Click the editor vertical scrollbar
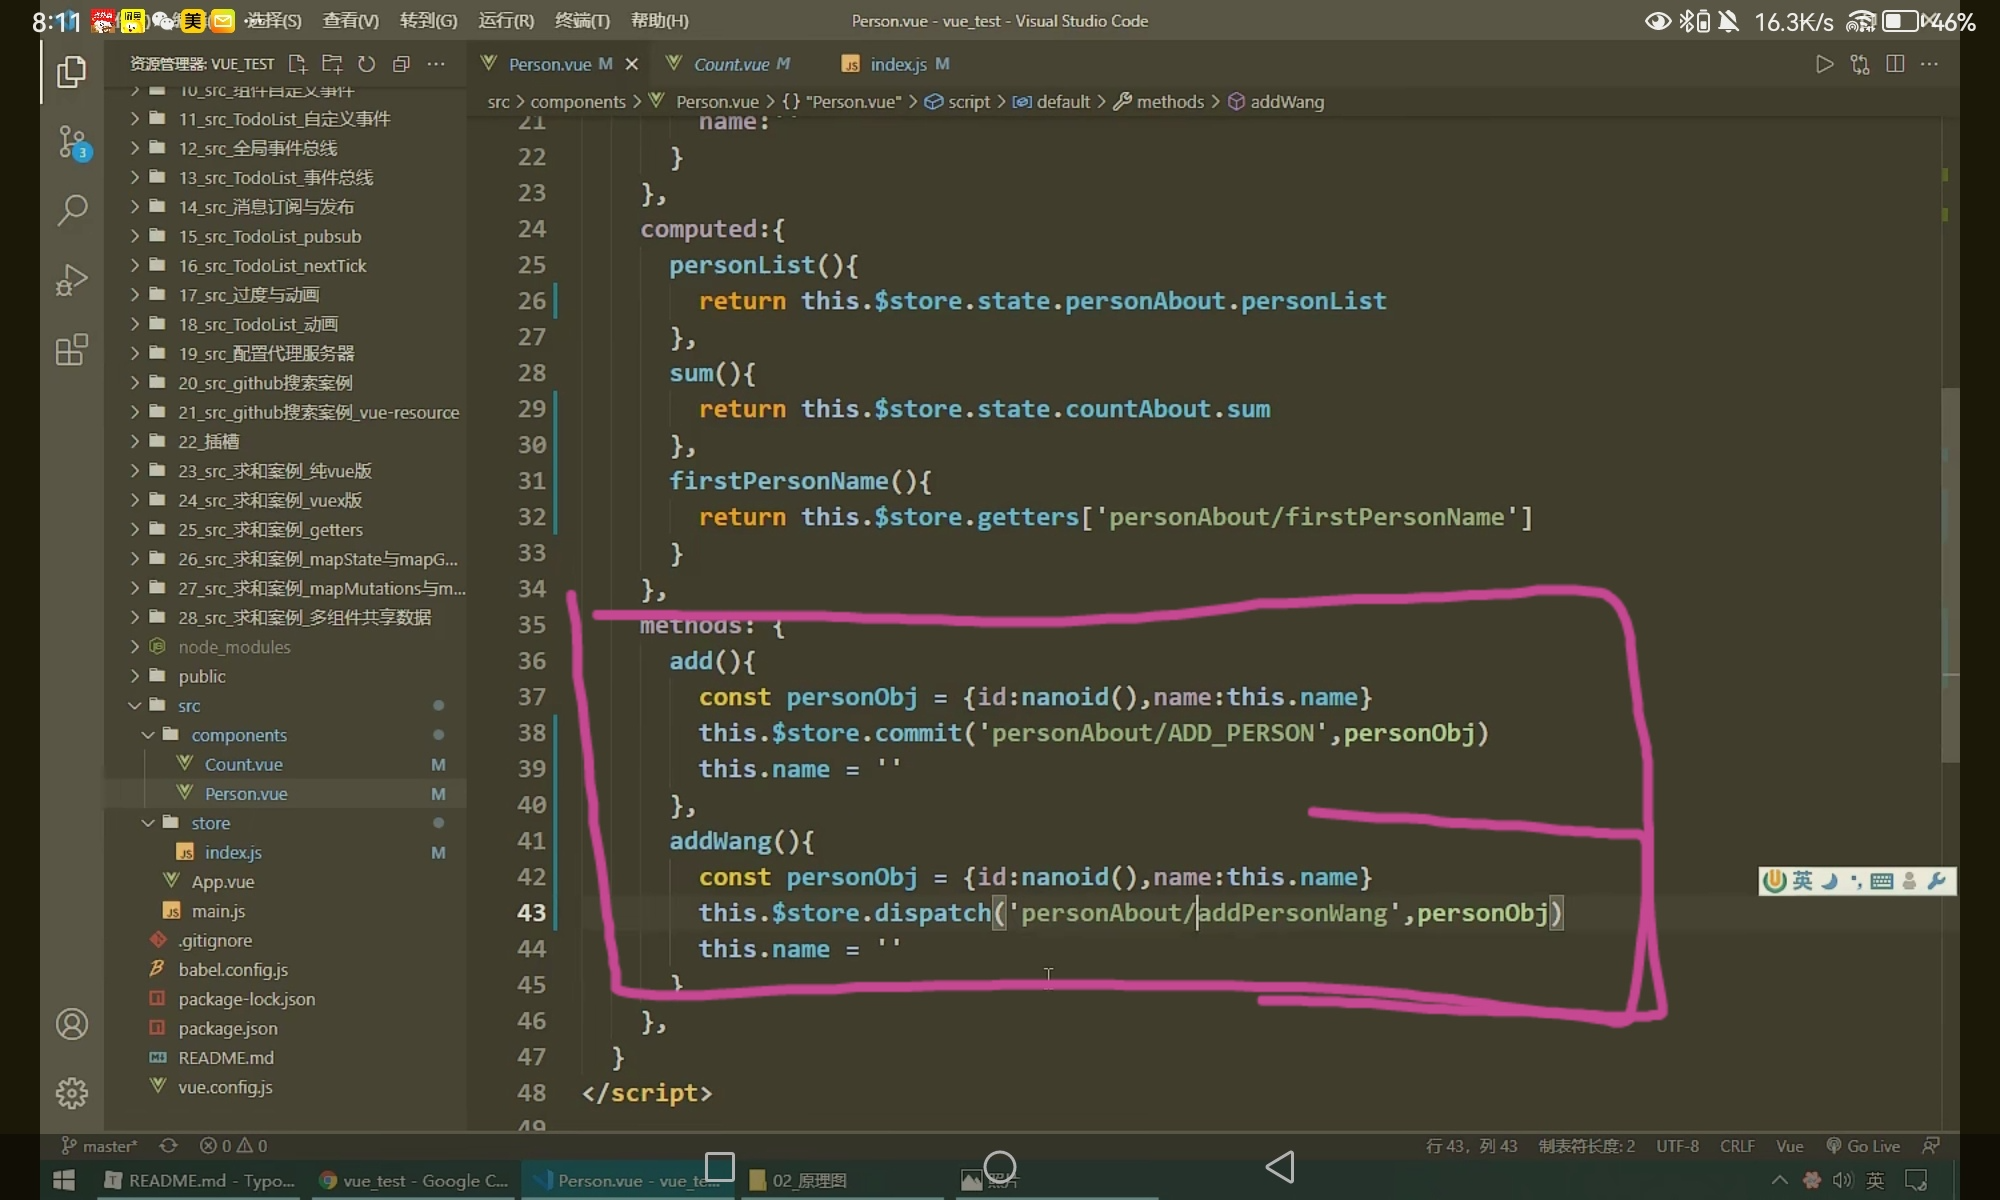Screen dimensions: 2000x1200 pos(1950,575)
